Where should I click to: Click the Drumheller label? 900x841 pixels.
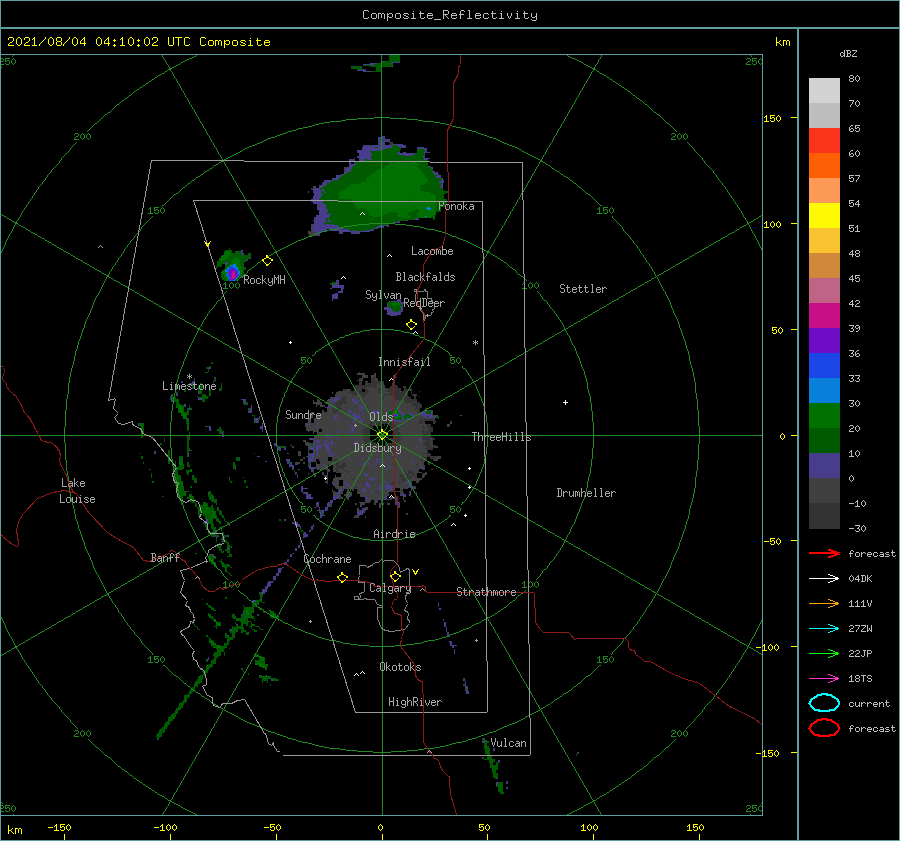click(586, 493)
